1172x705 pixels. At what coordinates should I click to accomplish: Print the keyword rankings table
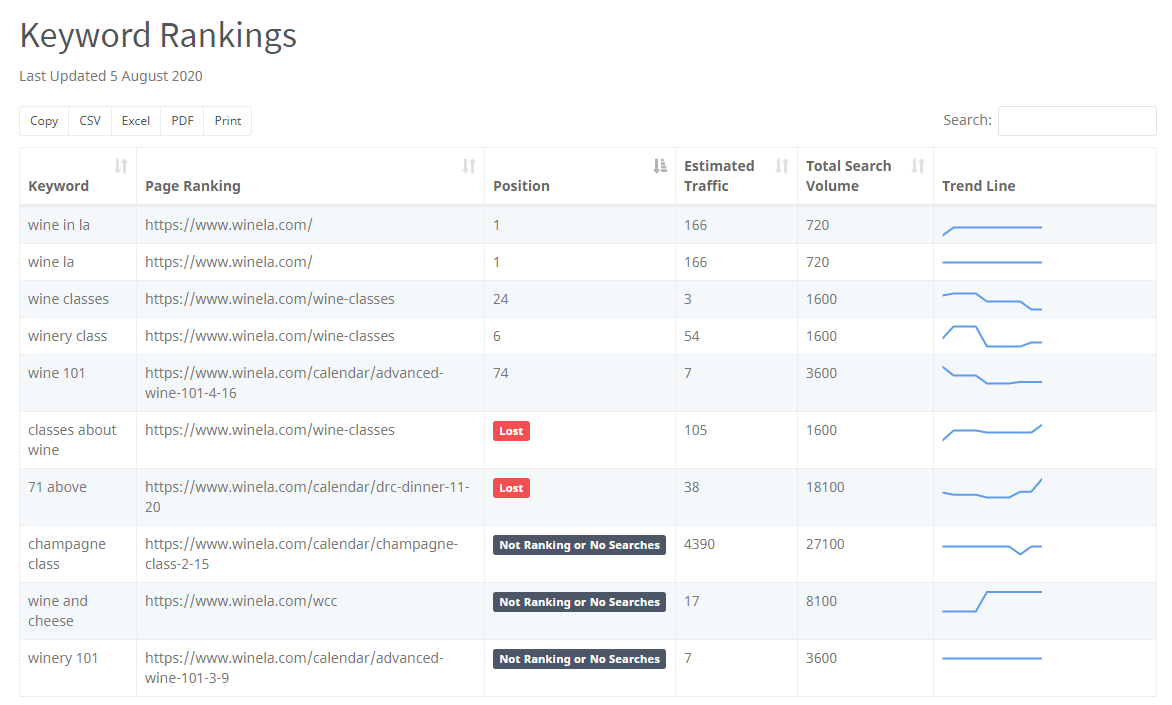228,121
